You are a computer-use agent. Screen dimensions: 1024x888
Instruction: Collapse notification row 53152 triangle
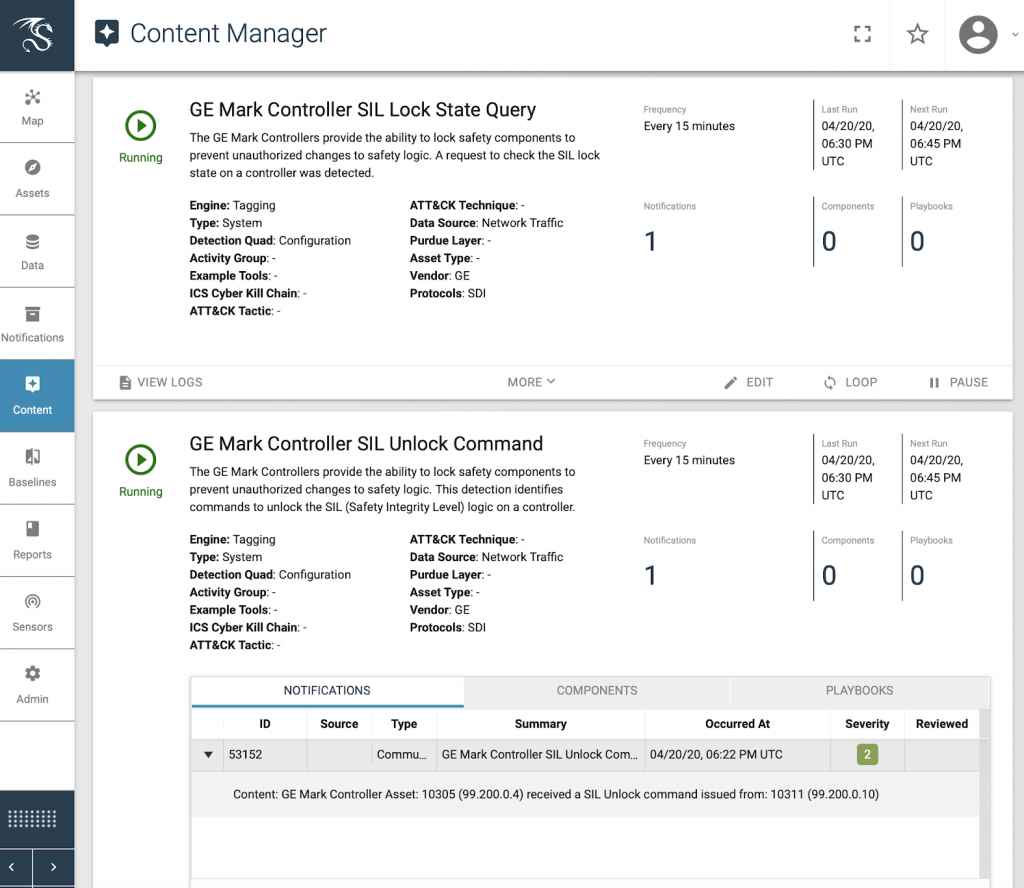coord(208,755)
